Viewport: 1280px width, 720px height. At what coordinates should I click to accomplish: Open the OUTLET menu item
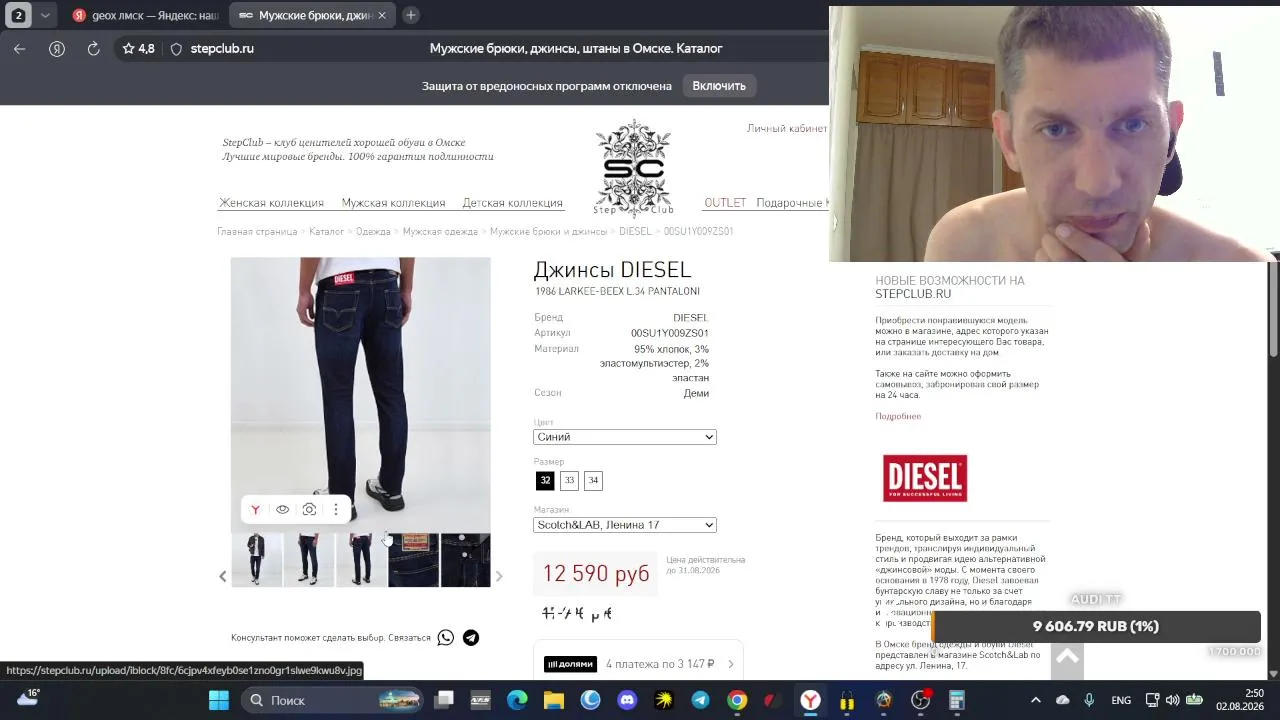pos(725,203)
